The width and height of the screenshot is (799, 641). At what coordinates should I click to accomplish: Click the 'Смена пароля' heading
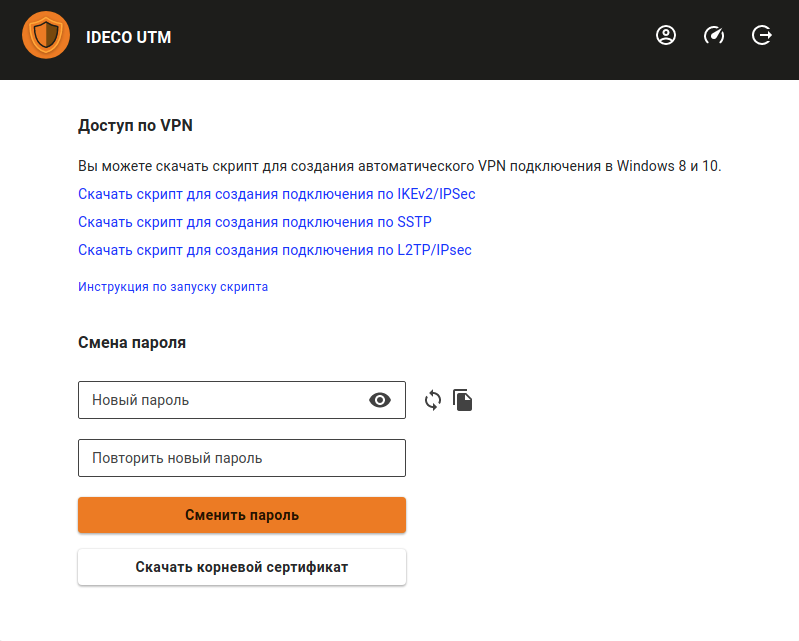[x=132, y=342]
